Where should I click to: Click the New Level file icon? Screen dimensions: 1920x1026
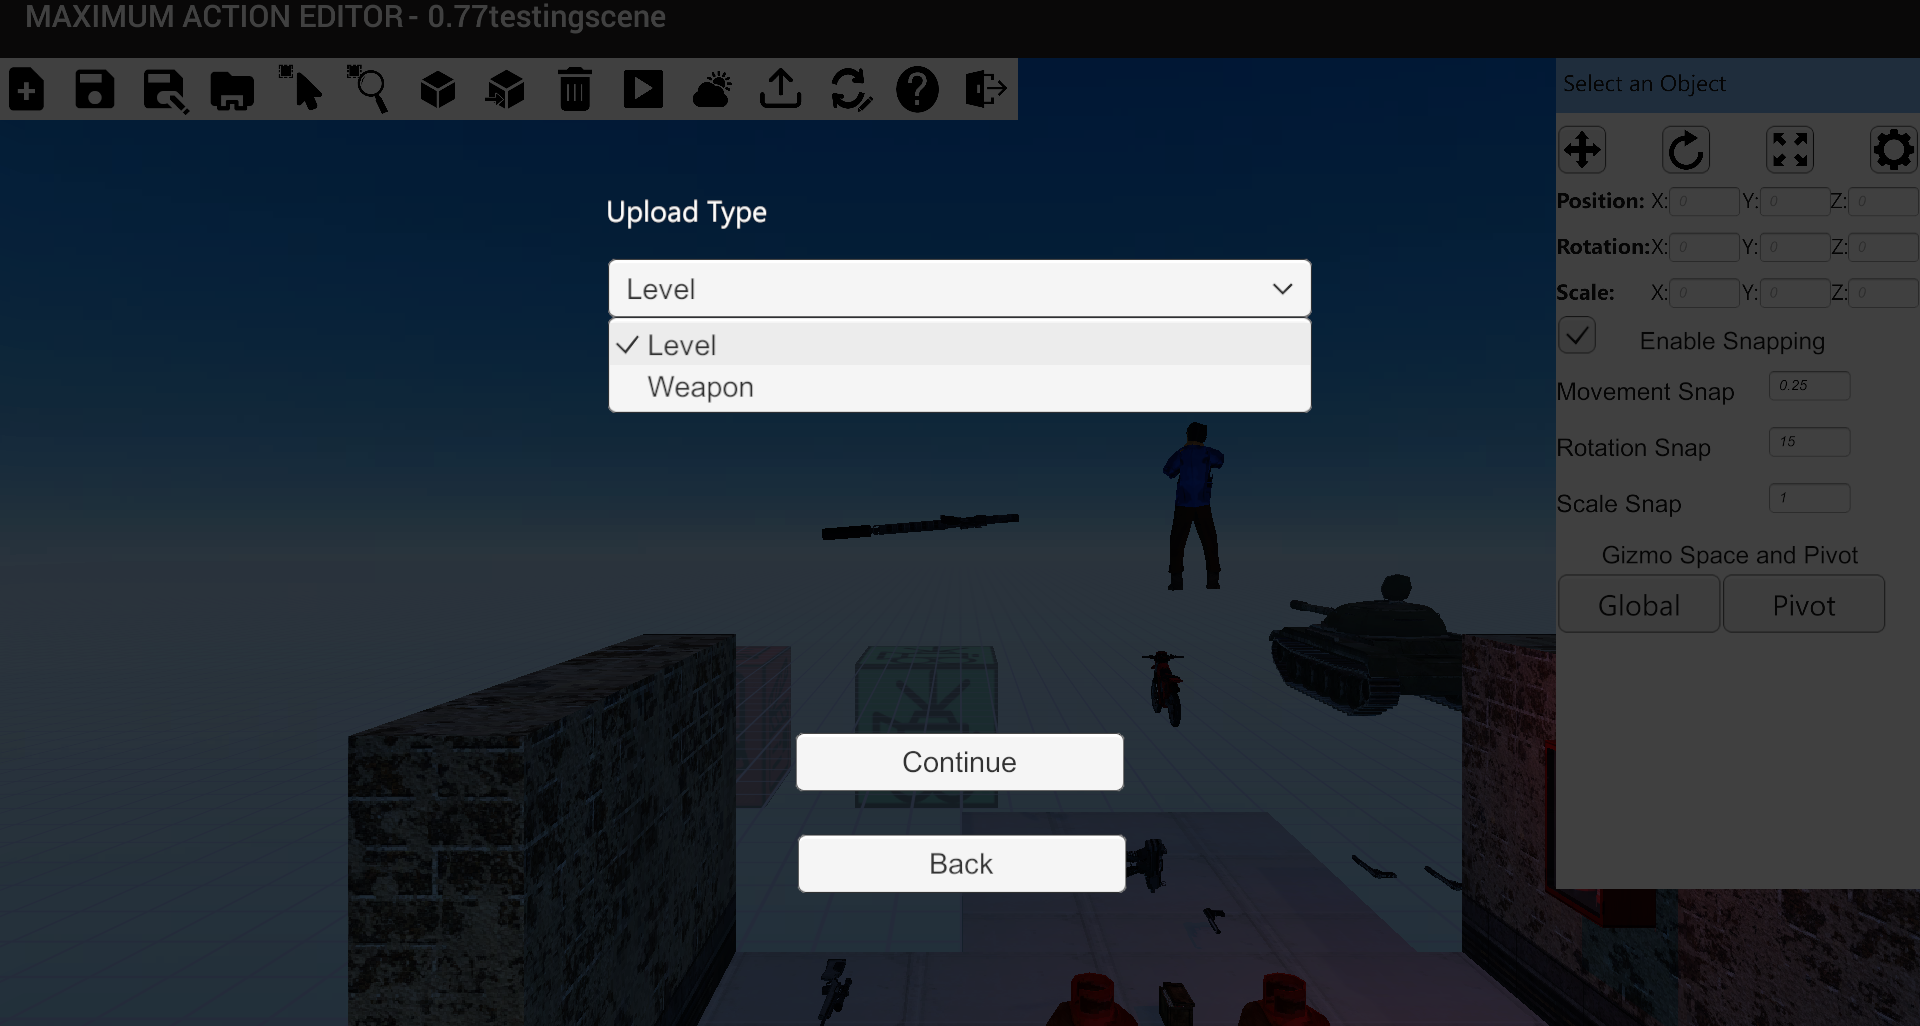point(27,90)
